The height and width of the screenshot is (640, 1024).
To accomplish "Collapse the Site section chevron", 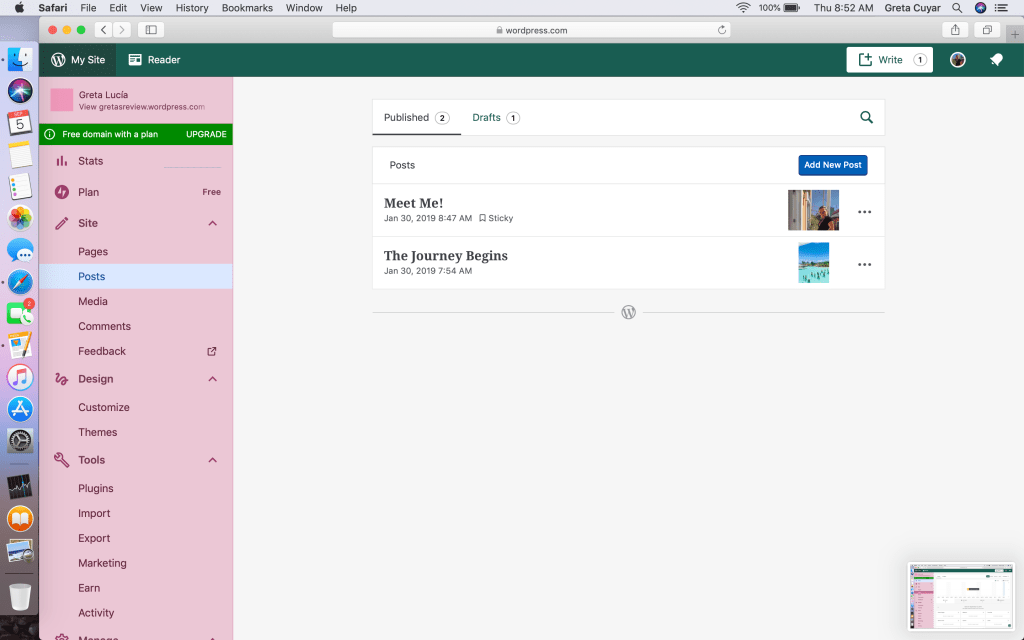I will pos(213,224).
